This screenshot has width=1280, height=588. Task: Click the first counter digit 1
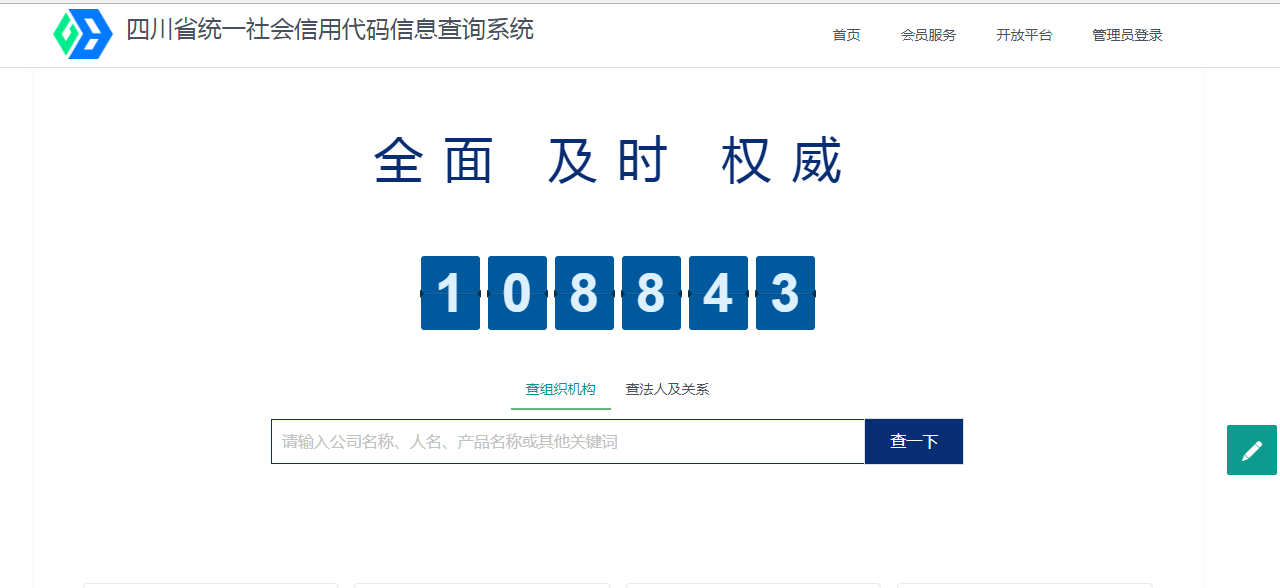[x=450, y=293]
